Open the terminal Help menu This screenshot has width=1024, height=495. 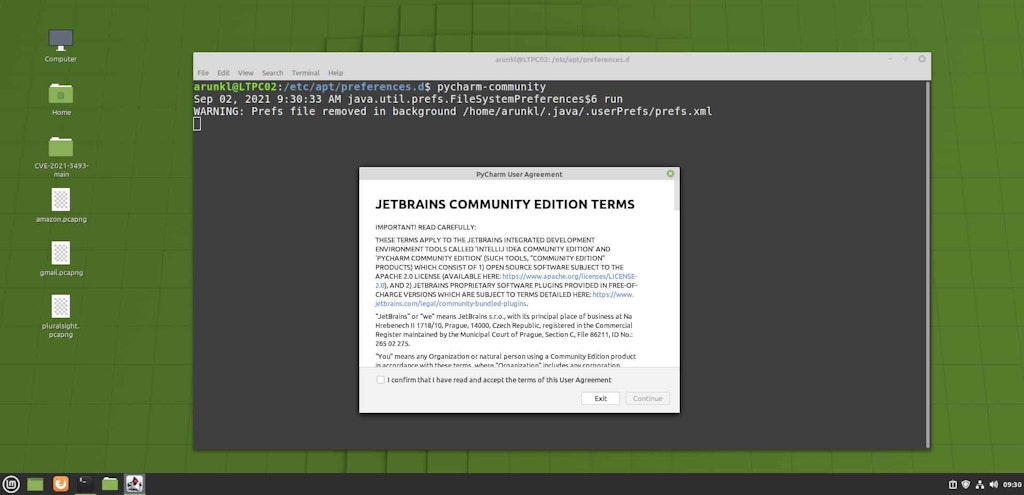coord(335,72)
